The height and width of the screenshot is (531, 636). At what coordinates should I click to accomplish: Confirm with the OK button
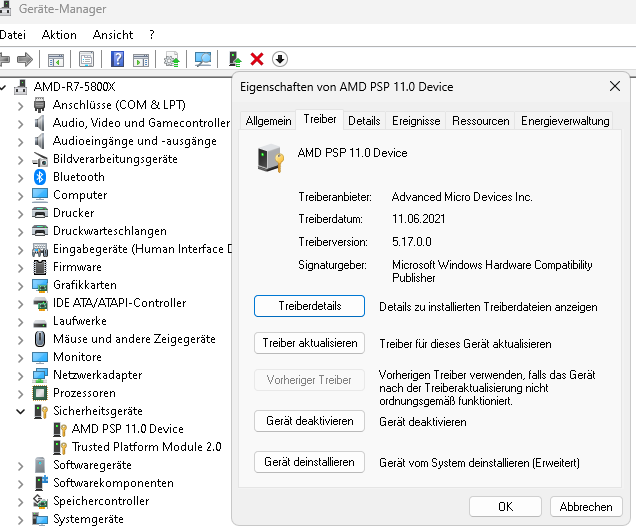[505, 507]
